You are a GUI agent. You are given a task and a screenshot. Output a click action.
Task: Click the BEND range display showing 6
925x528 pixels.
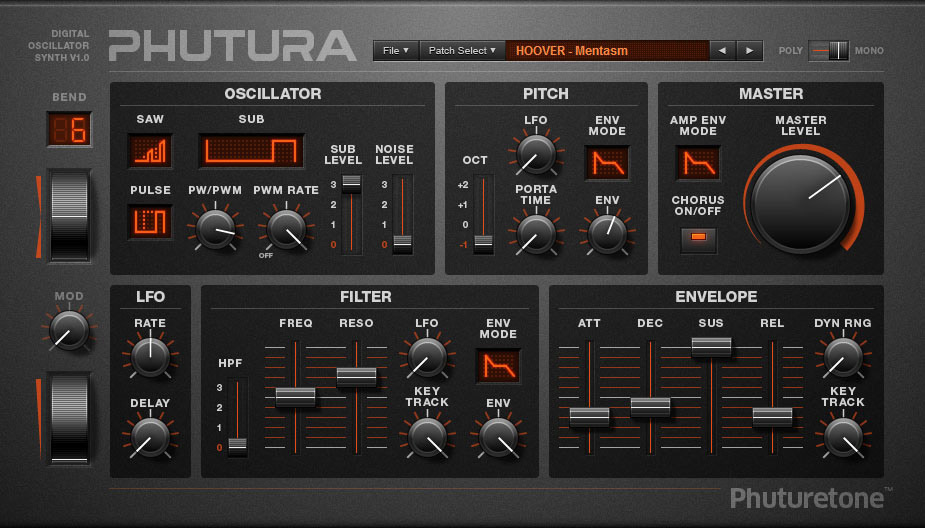69,129
